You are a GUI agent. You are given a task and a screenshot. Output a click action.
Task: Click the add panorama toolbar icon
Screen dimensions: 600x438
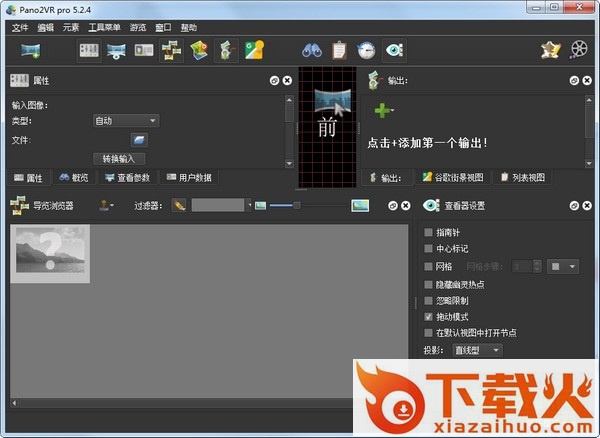(x=31, y=50)
